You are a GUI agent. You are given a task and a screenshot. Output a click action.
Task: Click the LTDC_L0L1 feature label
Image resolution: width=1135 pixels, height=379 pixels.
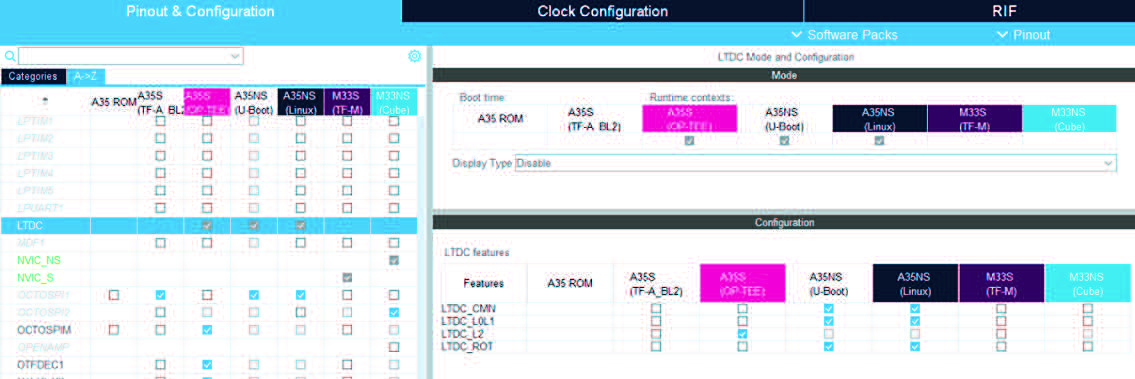pos(470,321)
